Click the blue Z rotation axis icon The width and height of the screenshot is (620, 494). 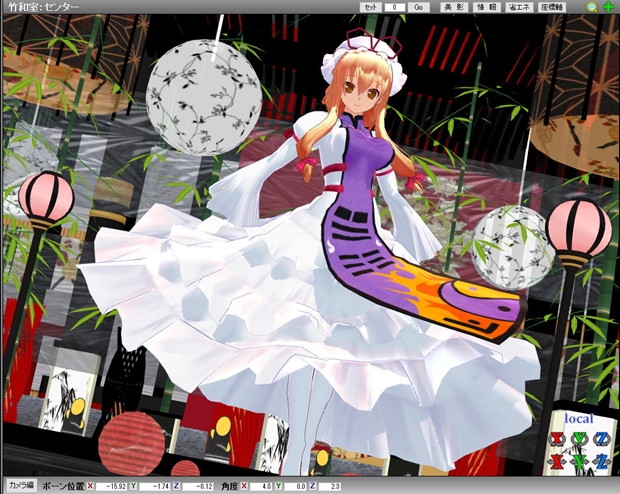[601, 439]
